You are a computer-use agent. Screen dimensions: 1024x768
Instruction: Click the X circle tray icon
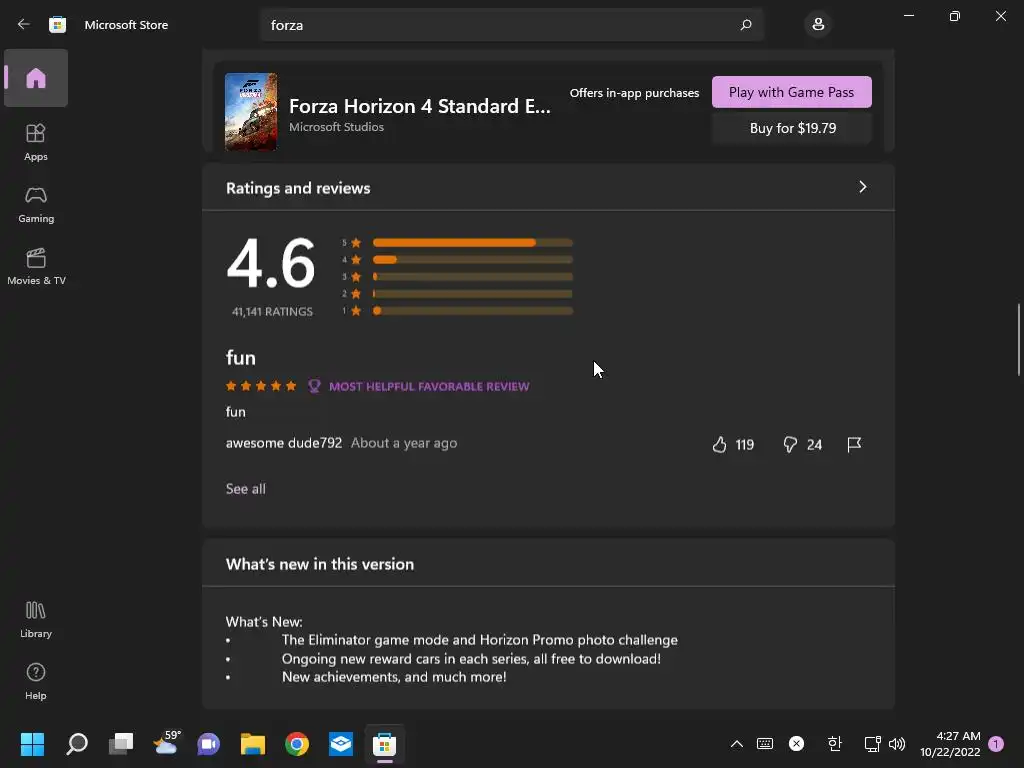tap(796, 744)
